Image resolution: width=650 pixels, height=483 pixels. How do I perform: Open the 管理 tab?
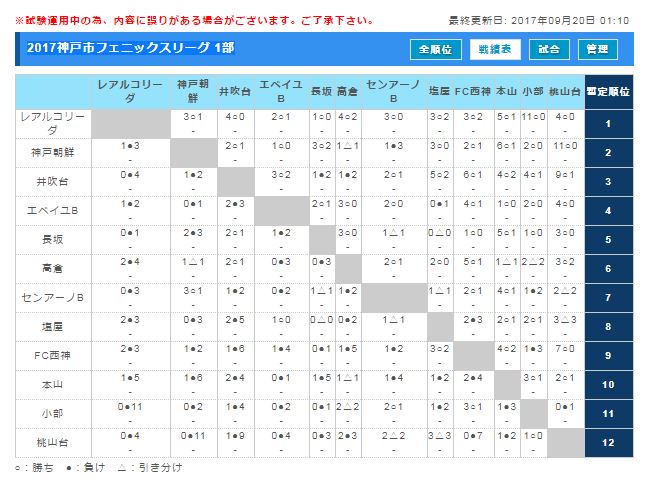(598, 50)
